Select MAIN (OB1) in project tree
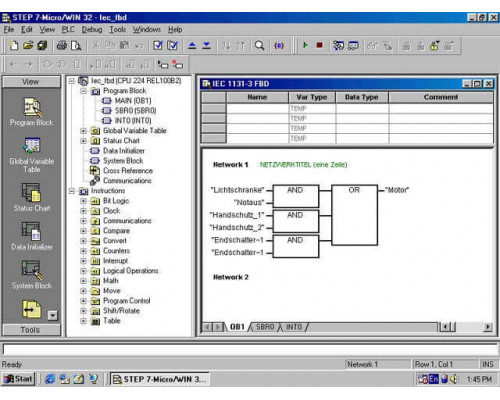500x400 pixels. pos(133,101)
